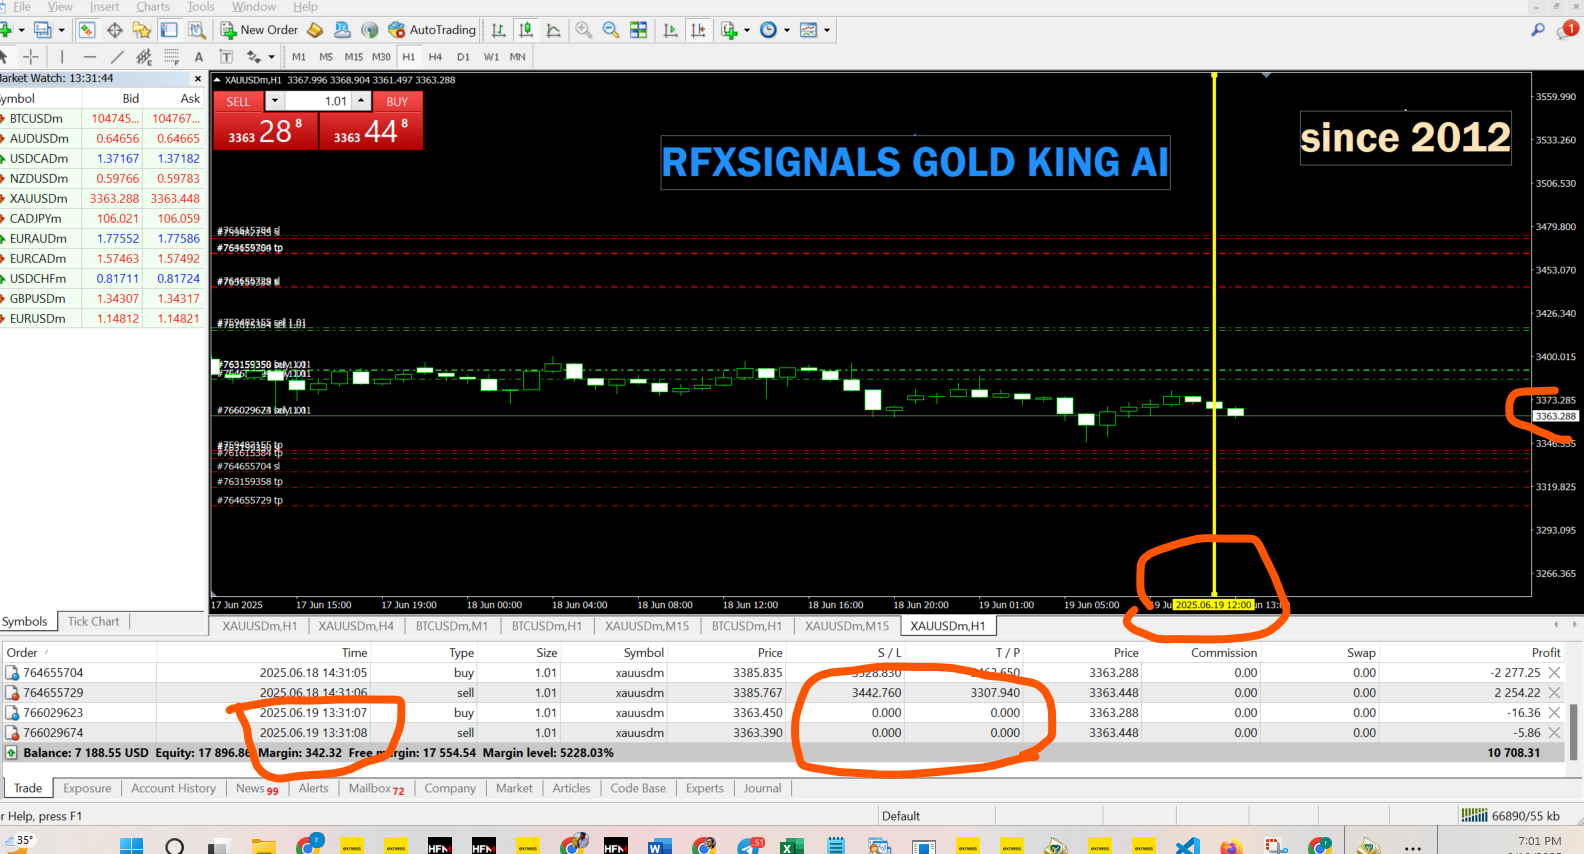Open the Charts menu
1584x854 pixels.
point(153,7)
